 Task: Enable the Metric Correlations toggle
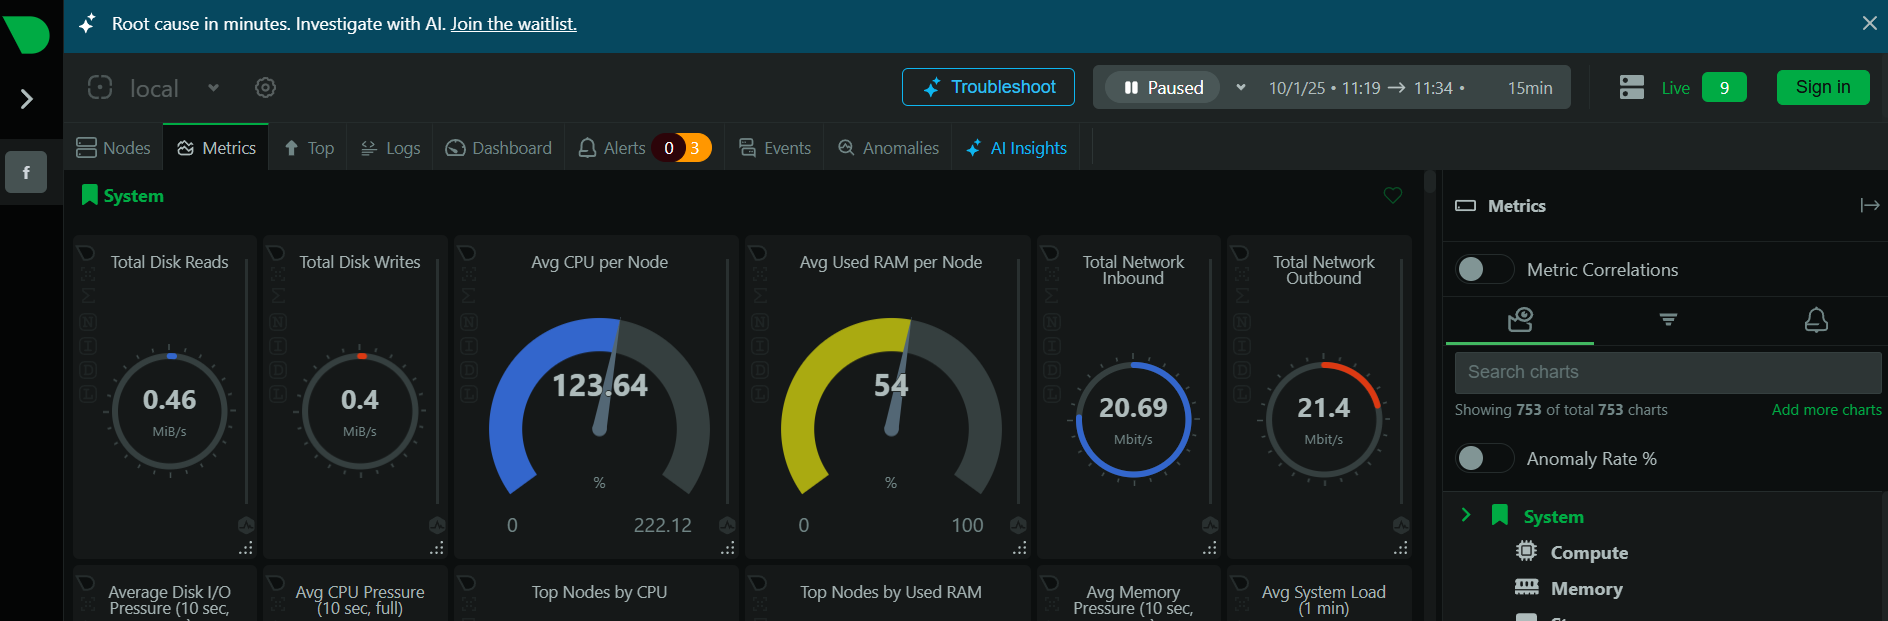1484,269
